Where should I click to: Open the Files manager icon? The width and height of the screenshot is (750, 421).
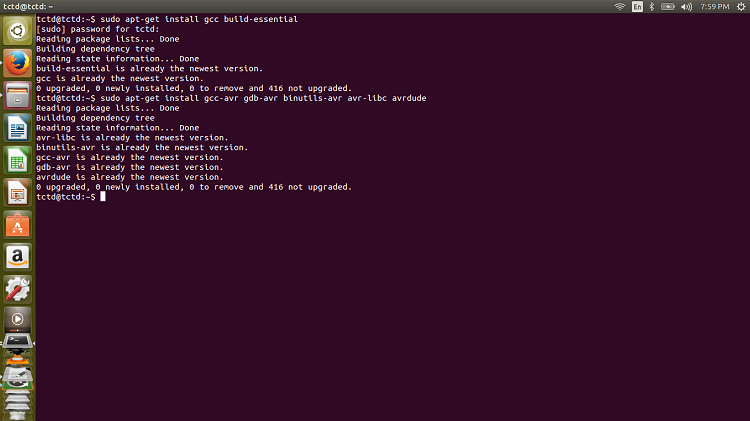point(17,95)
